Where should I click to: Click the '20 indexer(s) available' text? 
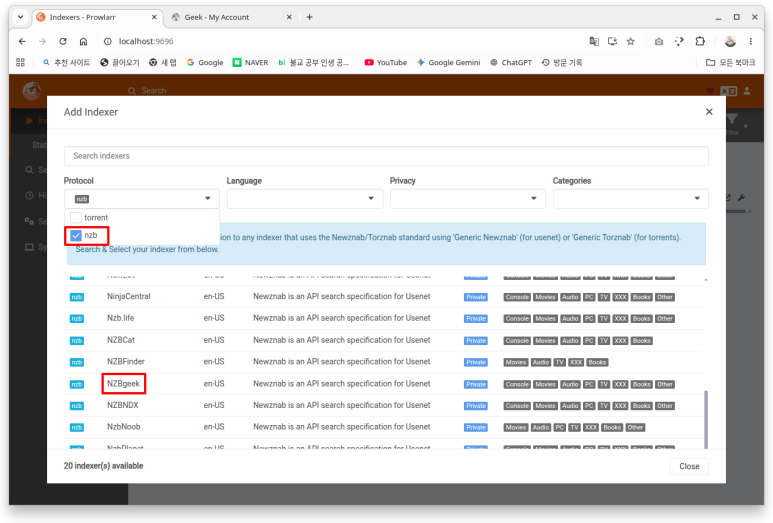104,466
